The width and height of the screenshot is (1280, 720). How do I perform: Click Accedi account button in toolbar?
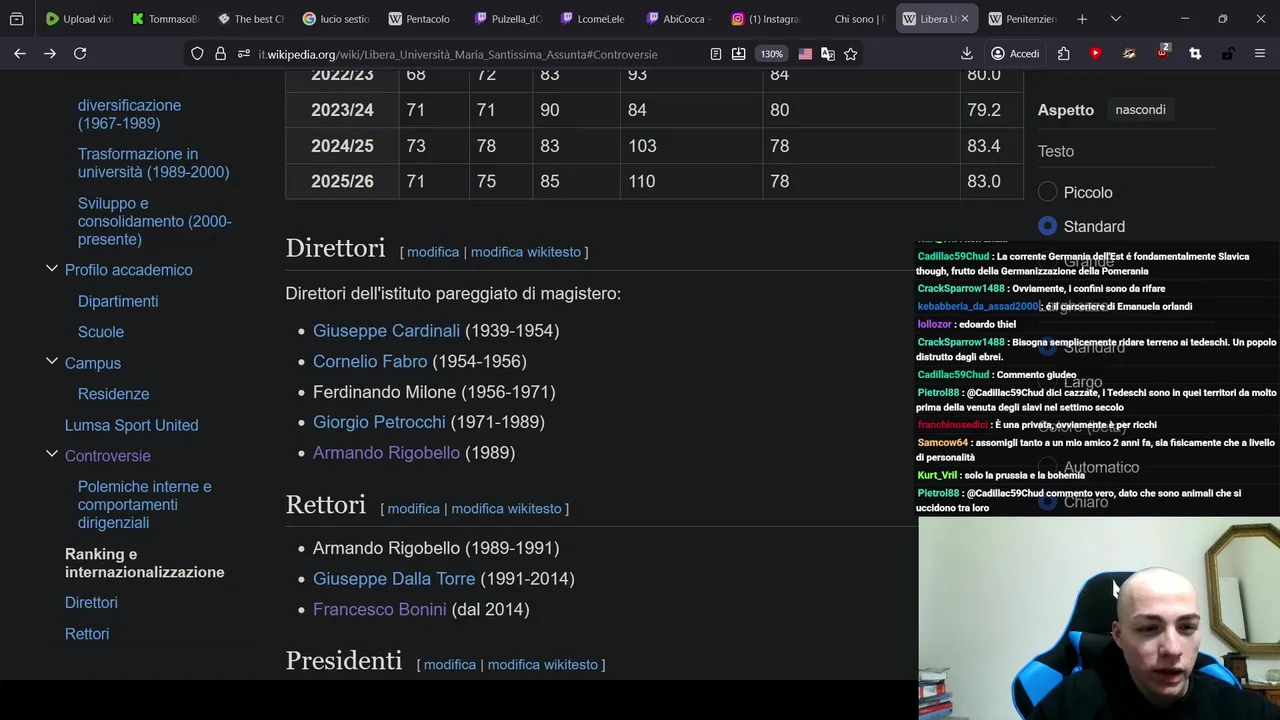pos(1015,54)
